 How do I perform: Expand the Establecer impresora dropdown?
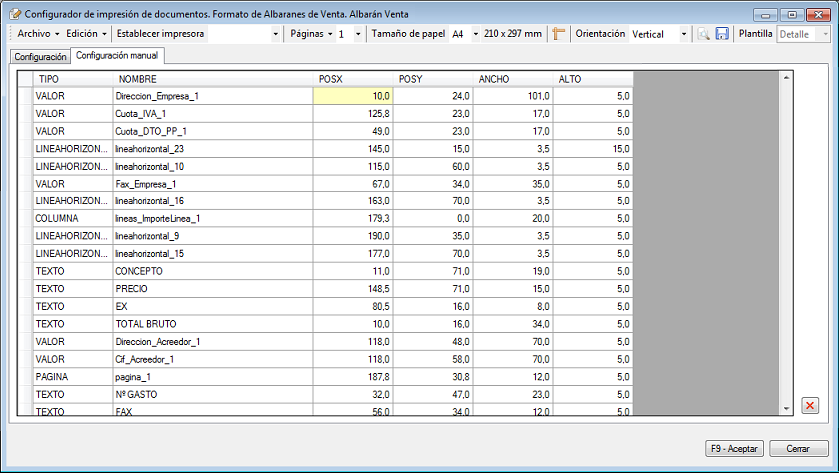point(277,34)
